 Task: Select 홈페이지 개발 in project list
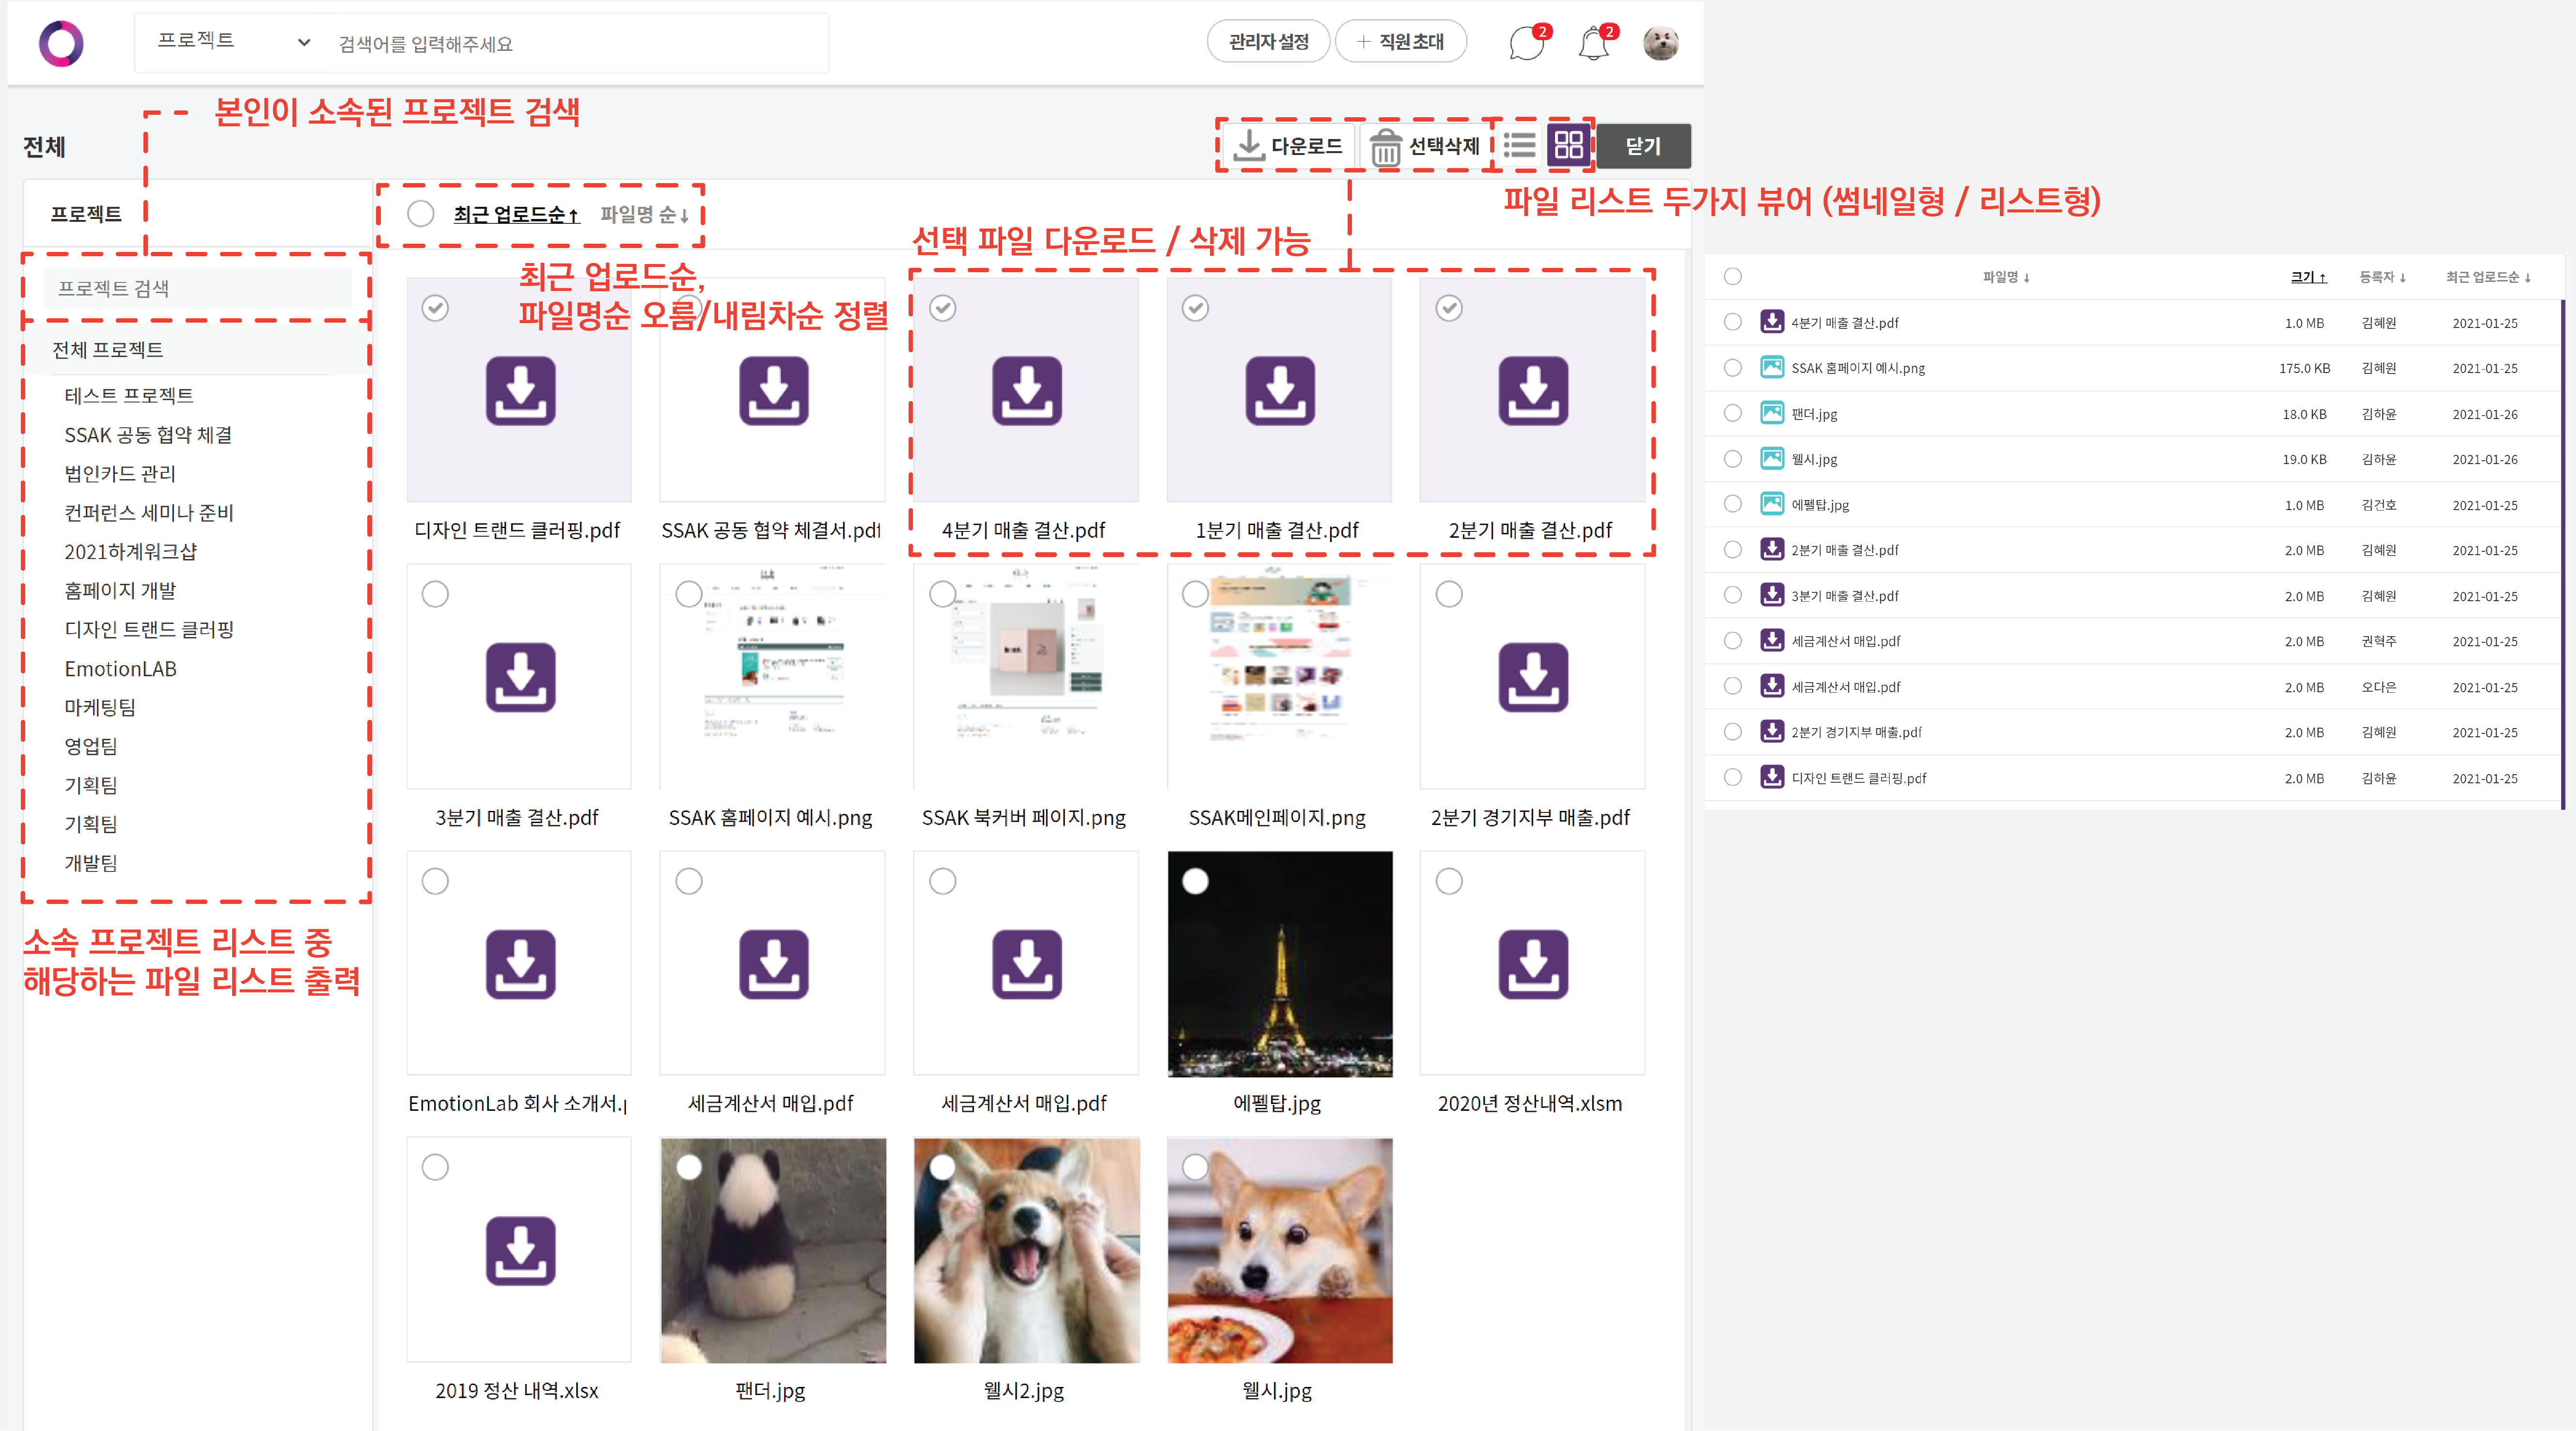(120, 591)
